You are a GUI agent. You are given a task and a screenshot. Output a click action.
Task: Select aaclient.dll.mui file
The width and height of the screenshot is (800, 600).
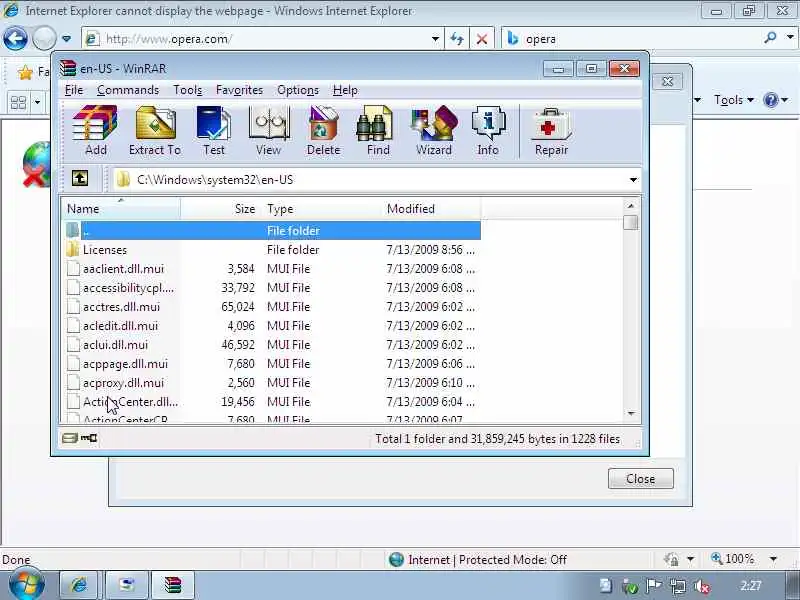click(273, 268)
